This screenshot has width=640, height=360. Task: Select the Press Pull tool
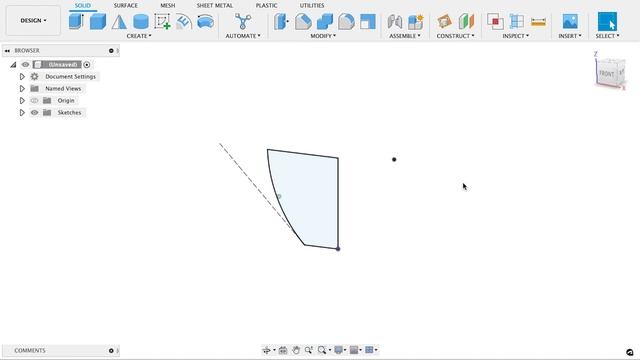[x=281, y=21]
